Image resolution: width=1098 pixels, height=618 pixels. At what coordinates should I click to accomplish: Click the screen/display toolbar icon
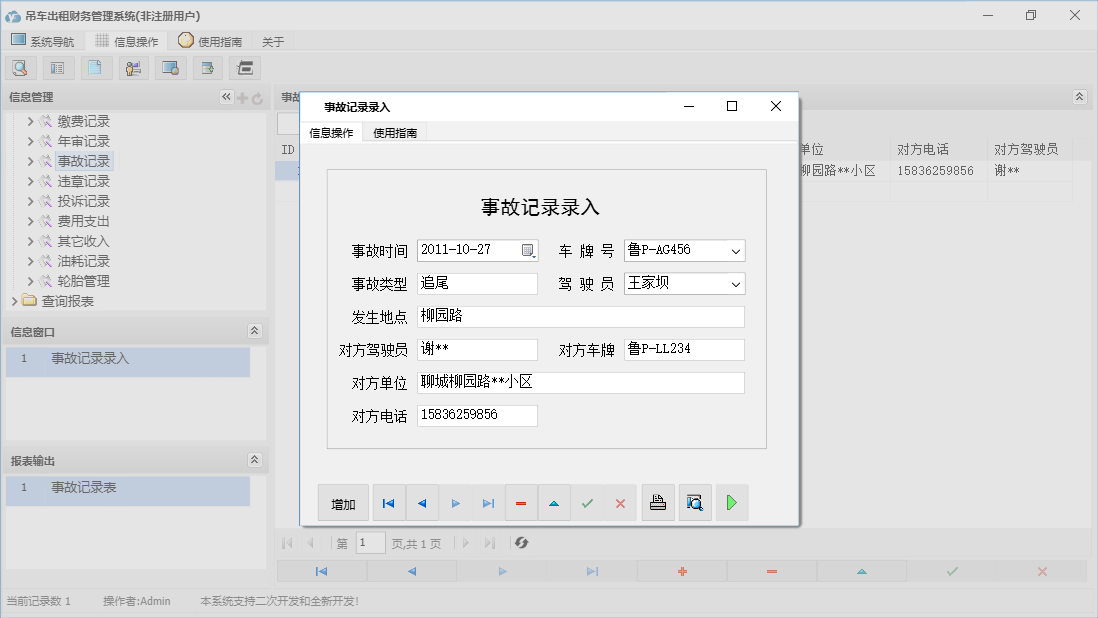[x=170, y=67]
